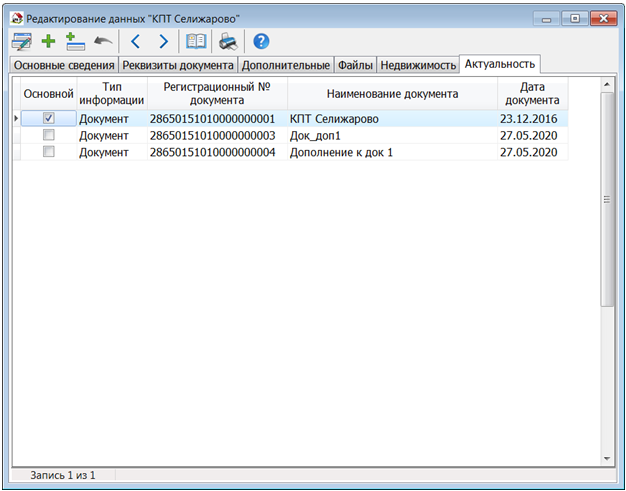Image resolution: width=626 pixels, height=491 pixels.
Task: Select registration number ending 0004 cell
Action: tap(212, 152)
